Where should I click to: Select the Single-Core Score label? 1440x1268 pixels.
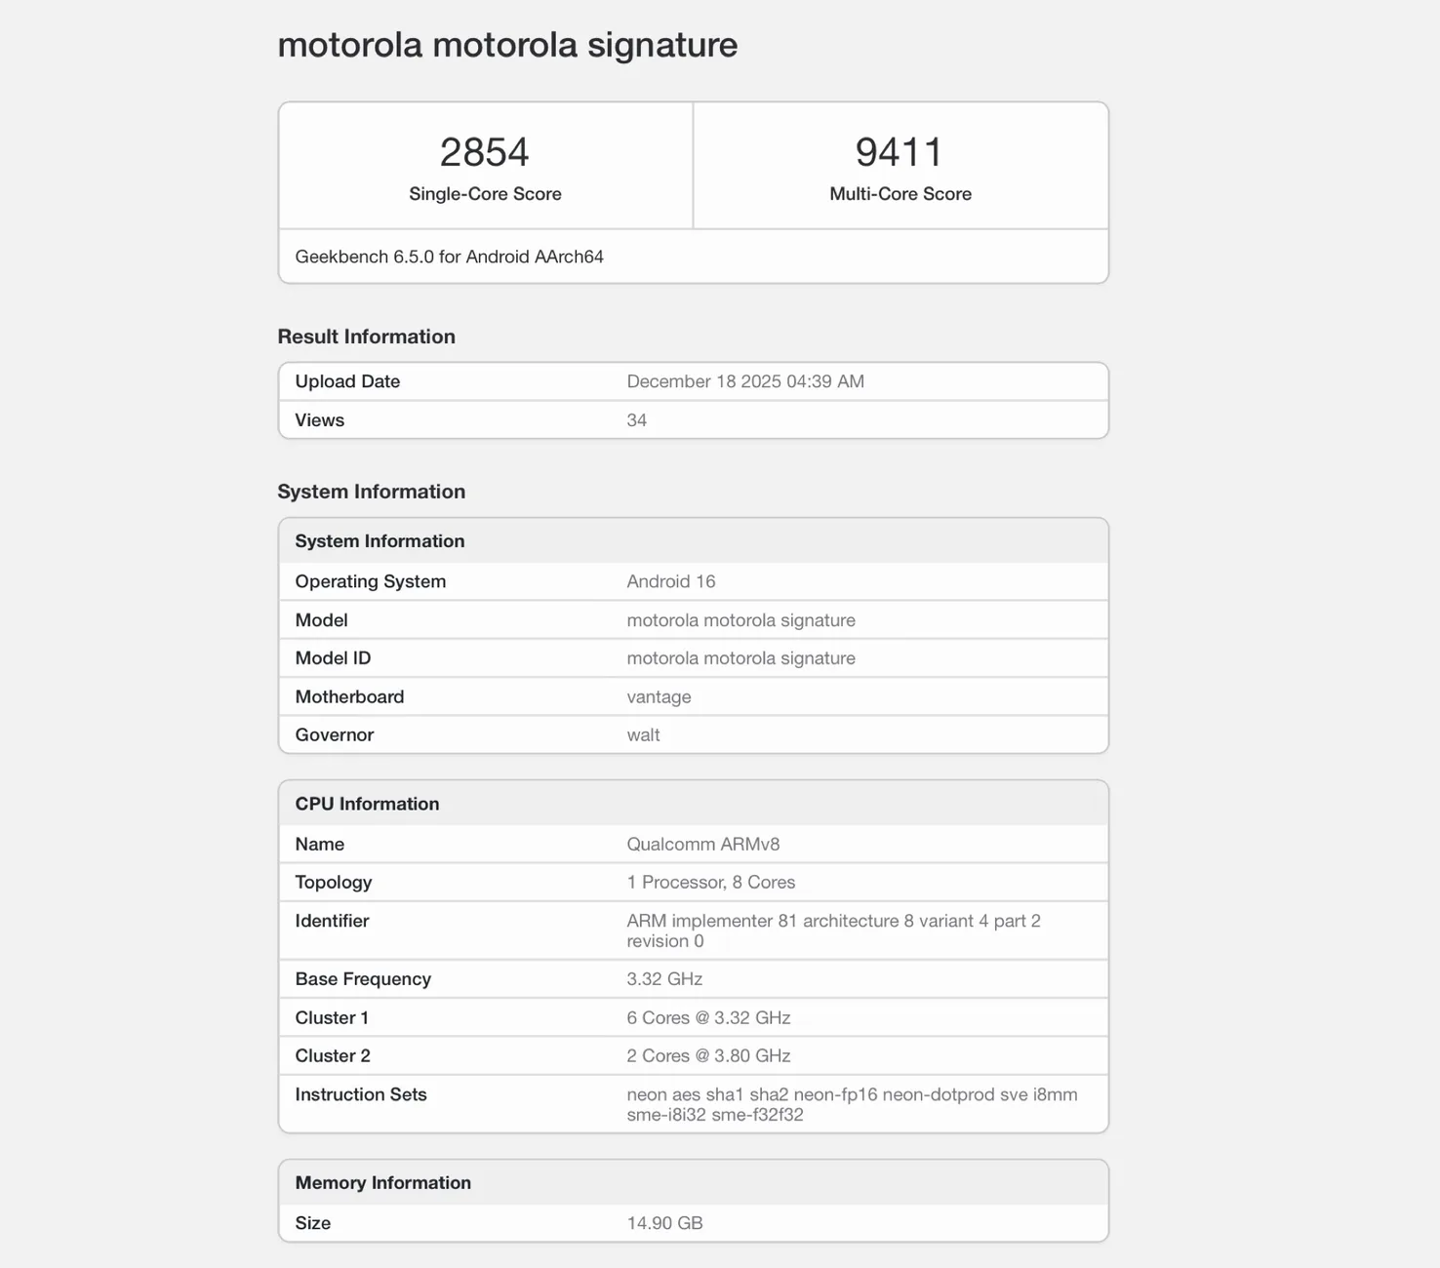tap(485, 194)
